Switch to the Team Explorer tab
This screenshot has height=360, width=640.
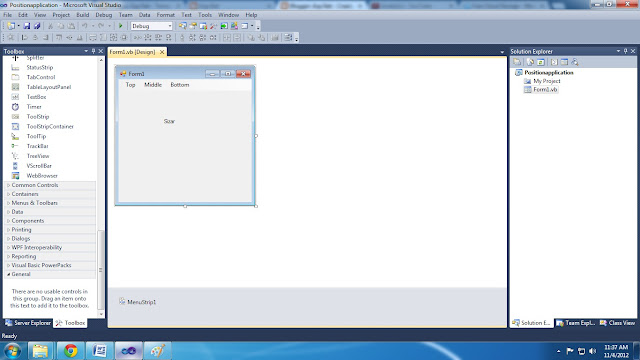click(x=576, y=323)
